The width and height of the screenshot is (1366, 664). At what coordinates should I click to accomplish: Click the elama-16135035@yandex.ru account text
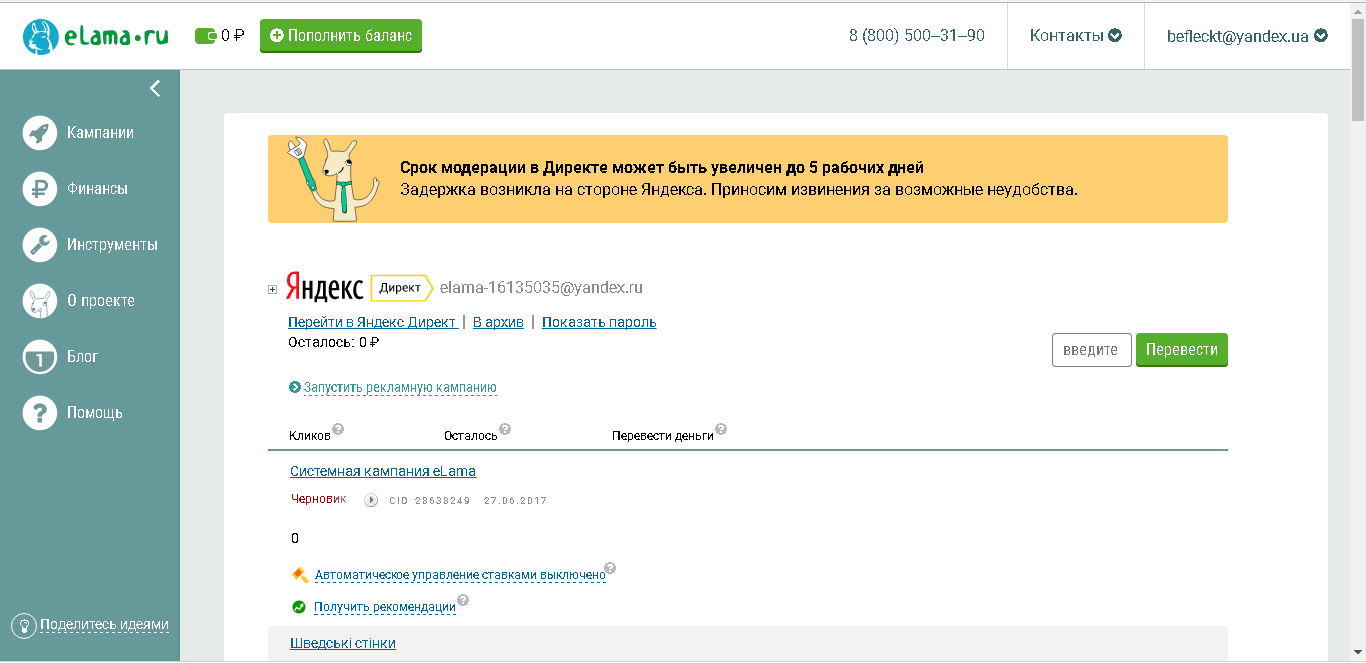[541, 288]
